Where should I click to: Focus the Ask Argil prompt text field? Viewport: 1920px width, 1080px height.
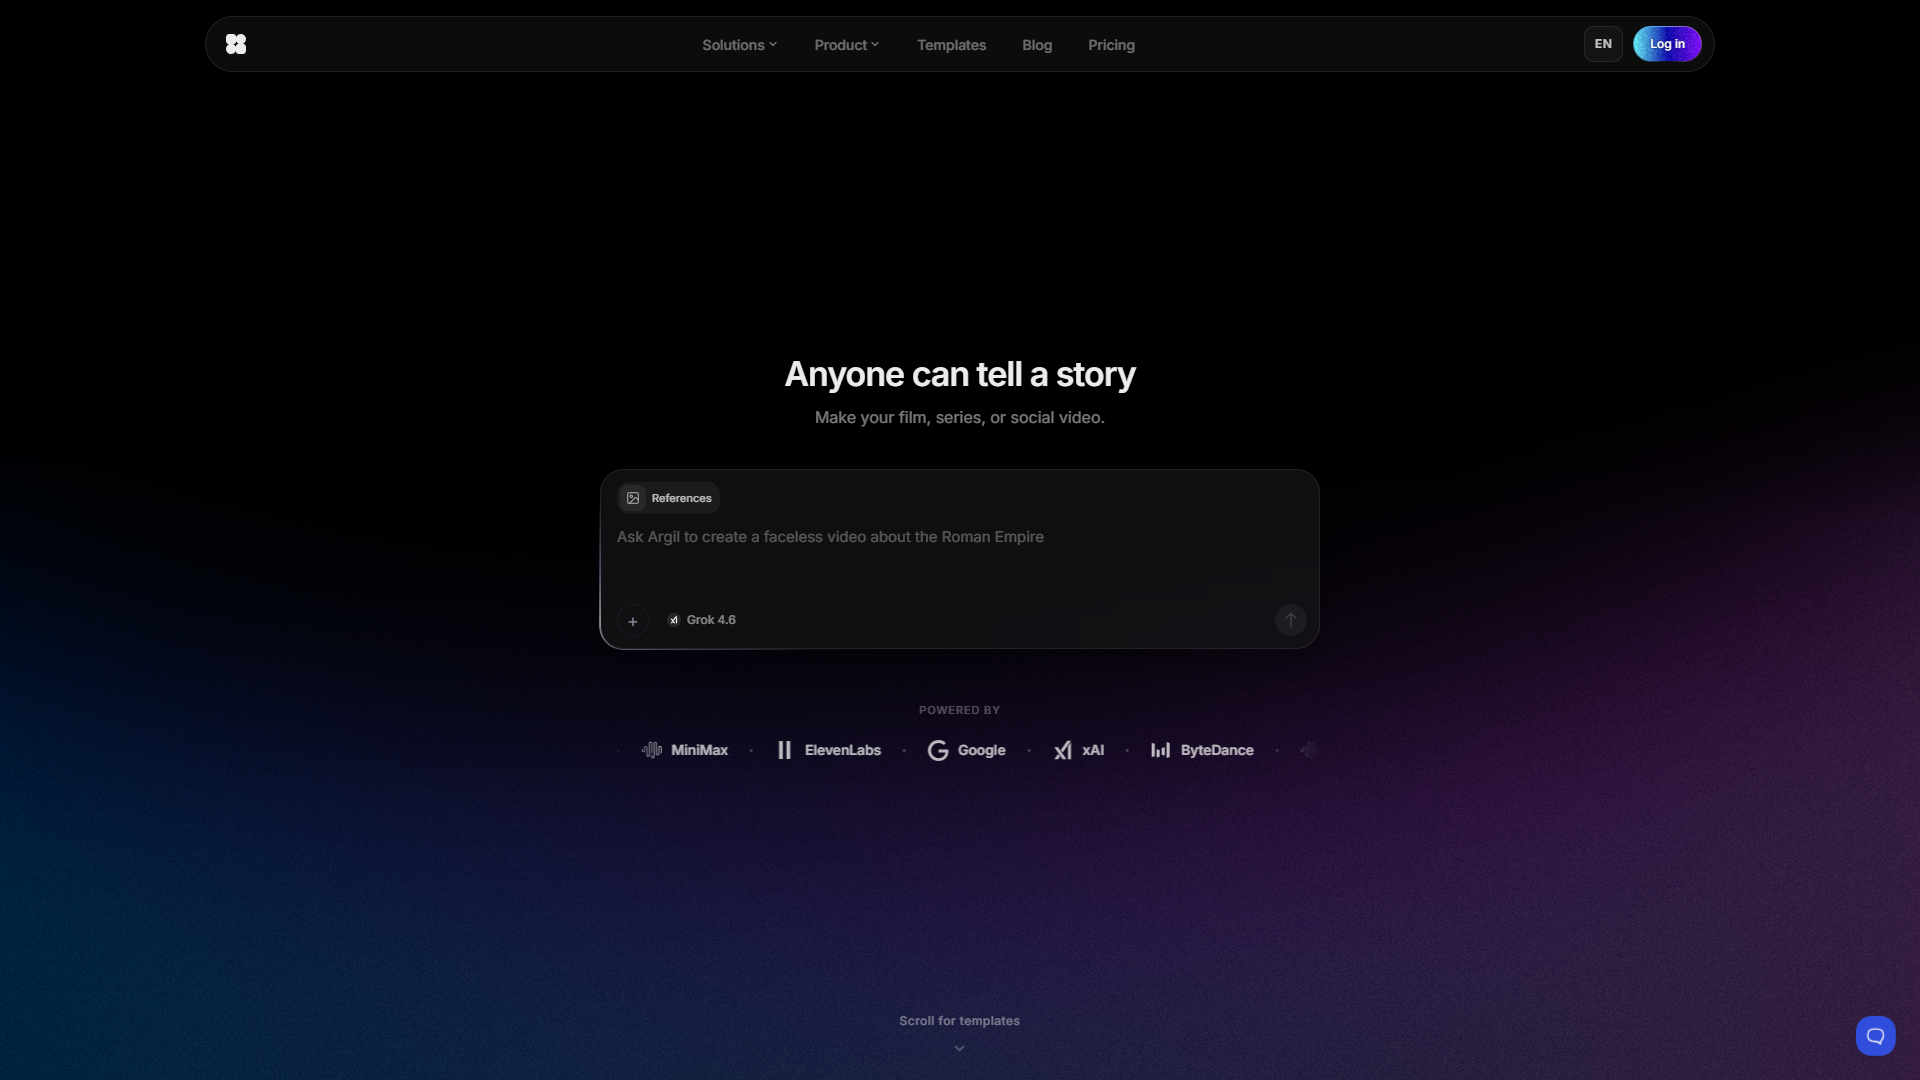959,538
